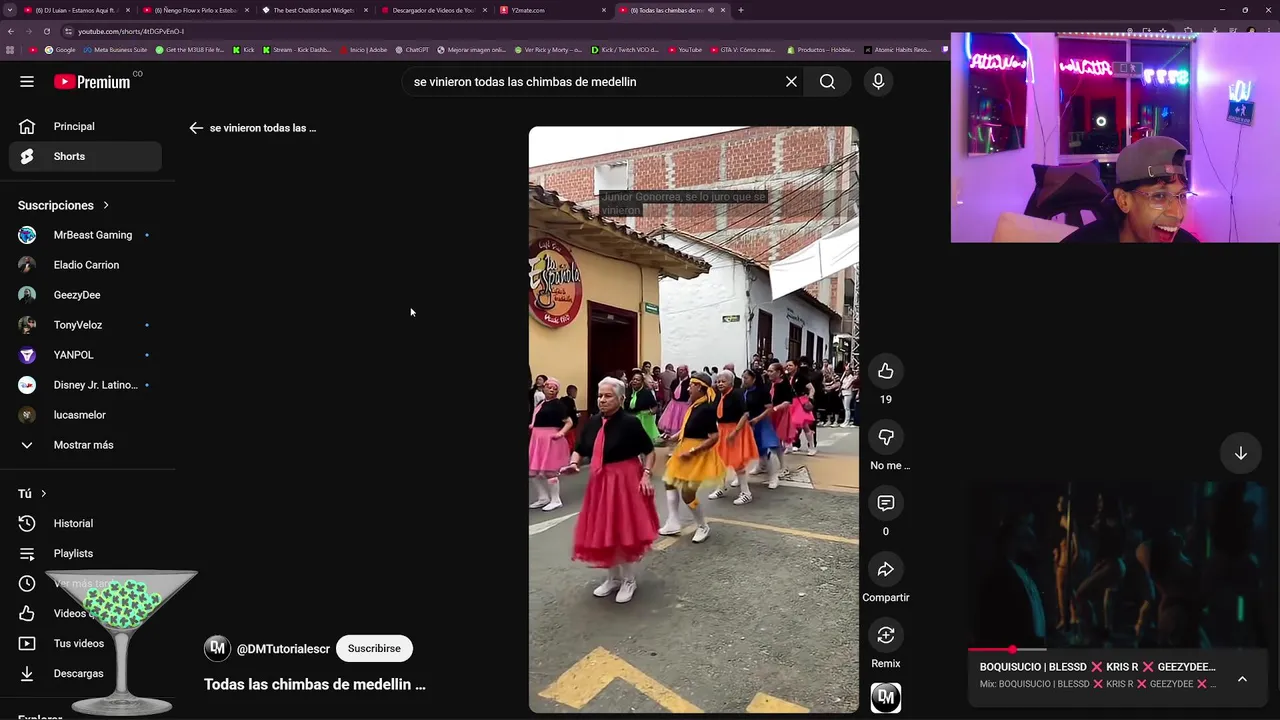1280x720 pixels.
Task: Open the YouTube hamburger guide menu
Action: click(x=27, y=82)
